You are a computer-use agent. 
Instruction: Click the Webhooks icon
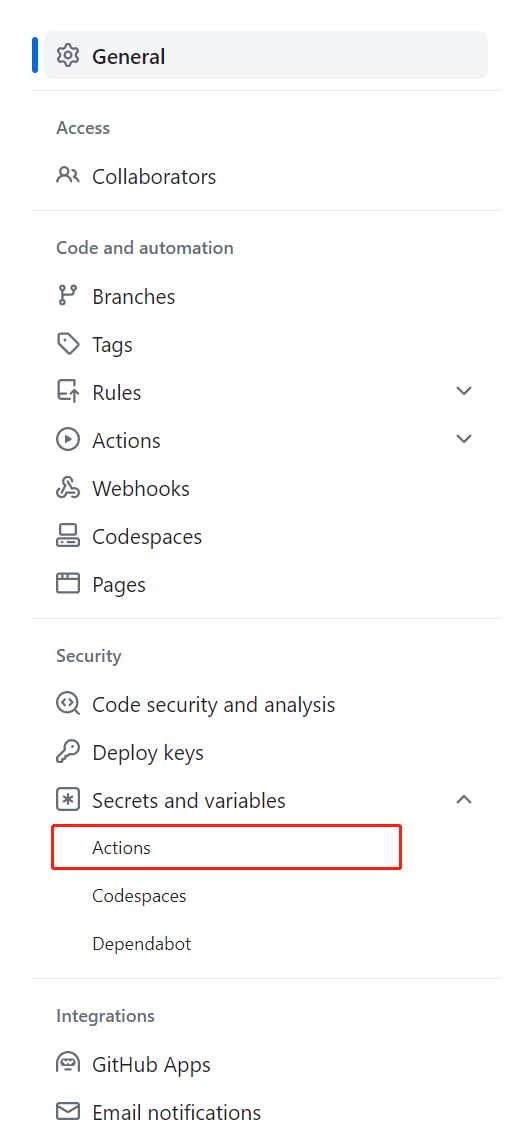[x=67, y=488]
